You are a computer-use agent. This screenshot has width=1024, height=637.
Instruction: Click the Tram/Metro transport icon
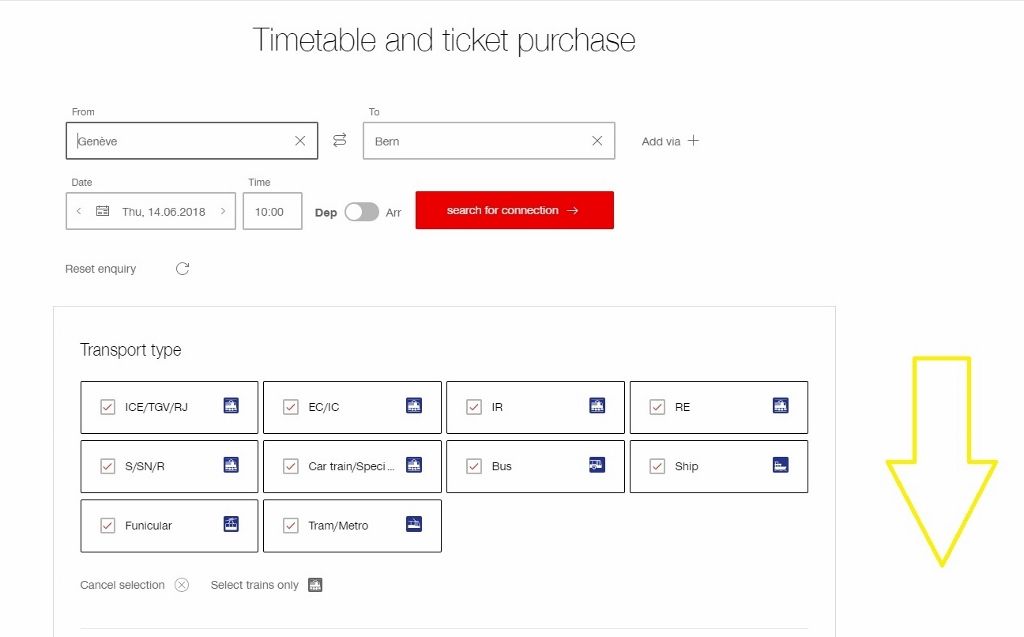[x=413, y=524]
